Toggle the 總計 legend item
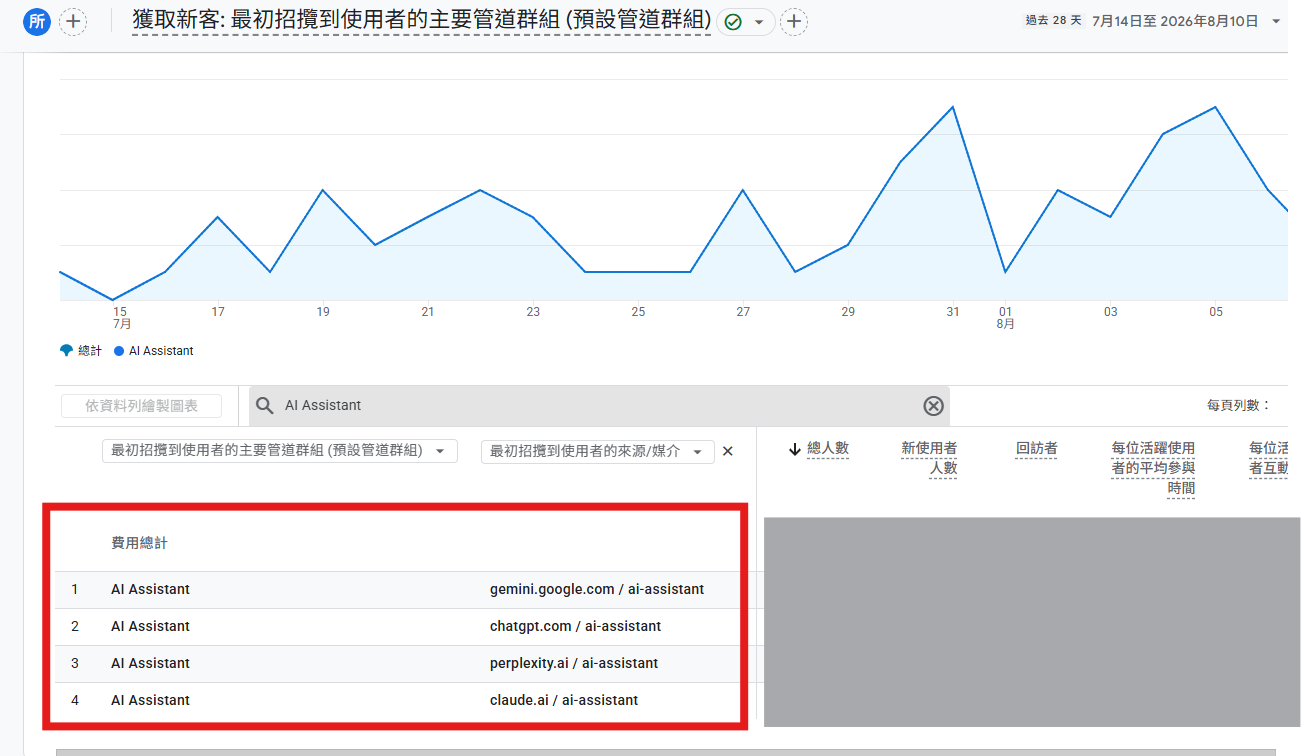This screenshot has height=756, width=1301. click(81, 351)
